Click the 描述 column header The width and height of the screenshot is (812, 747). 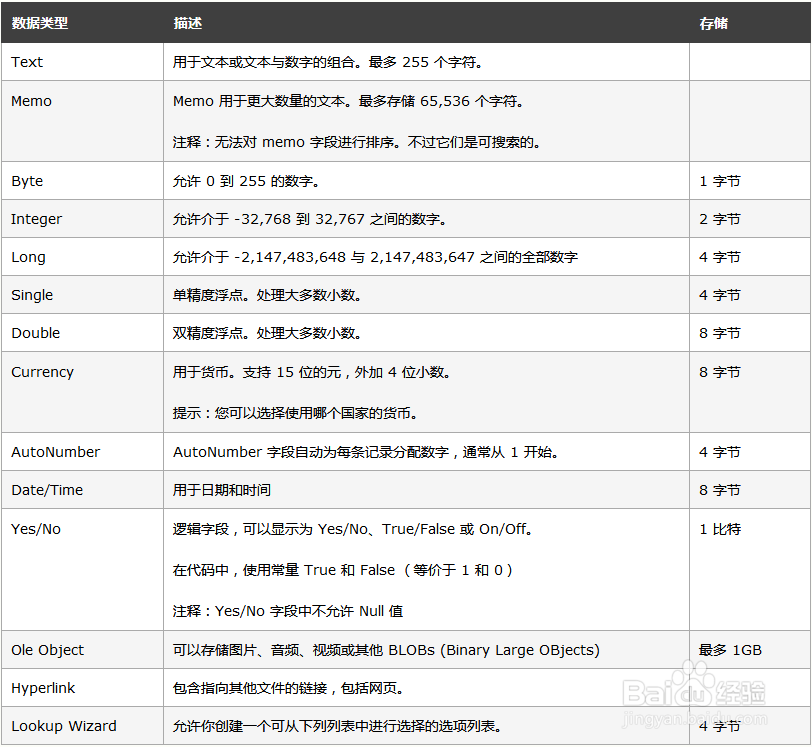click(x=186, y=23)
